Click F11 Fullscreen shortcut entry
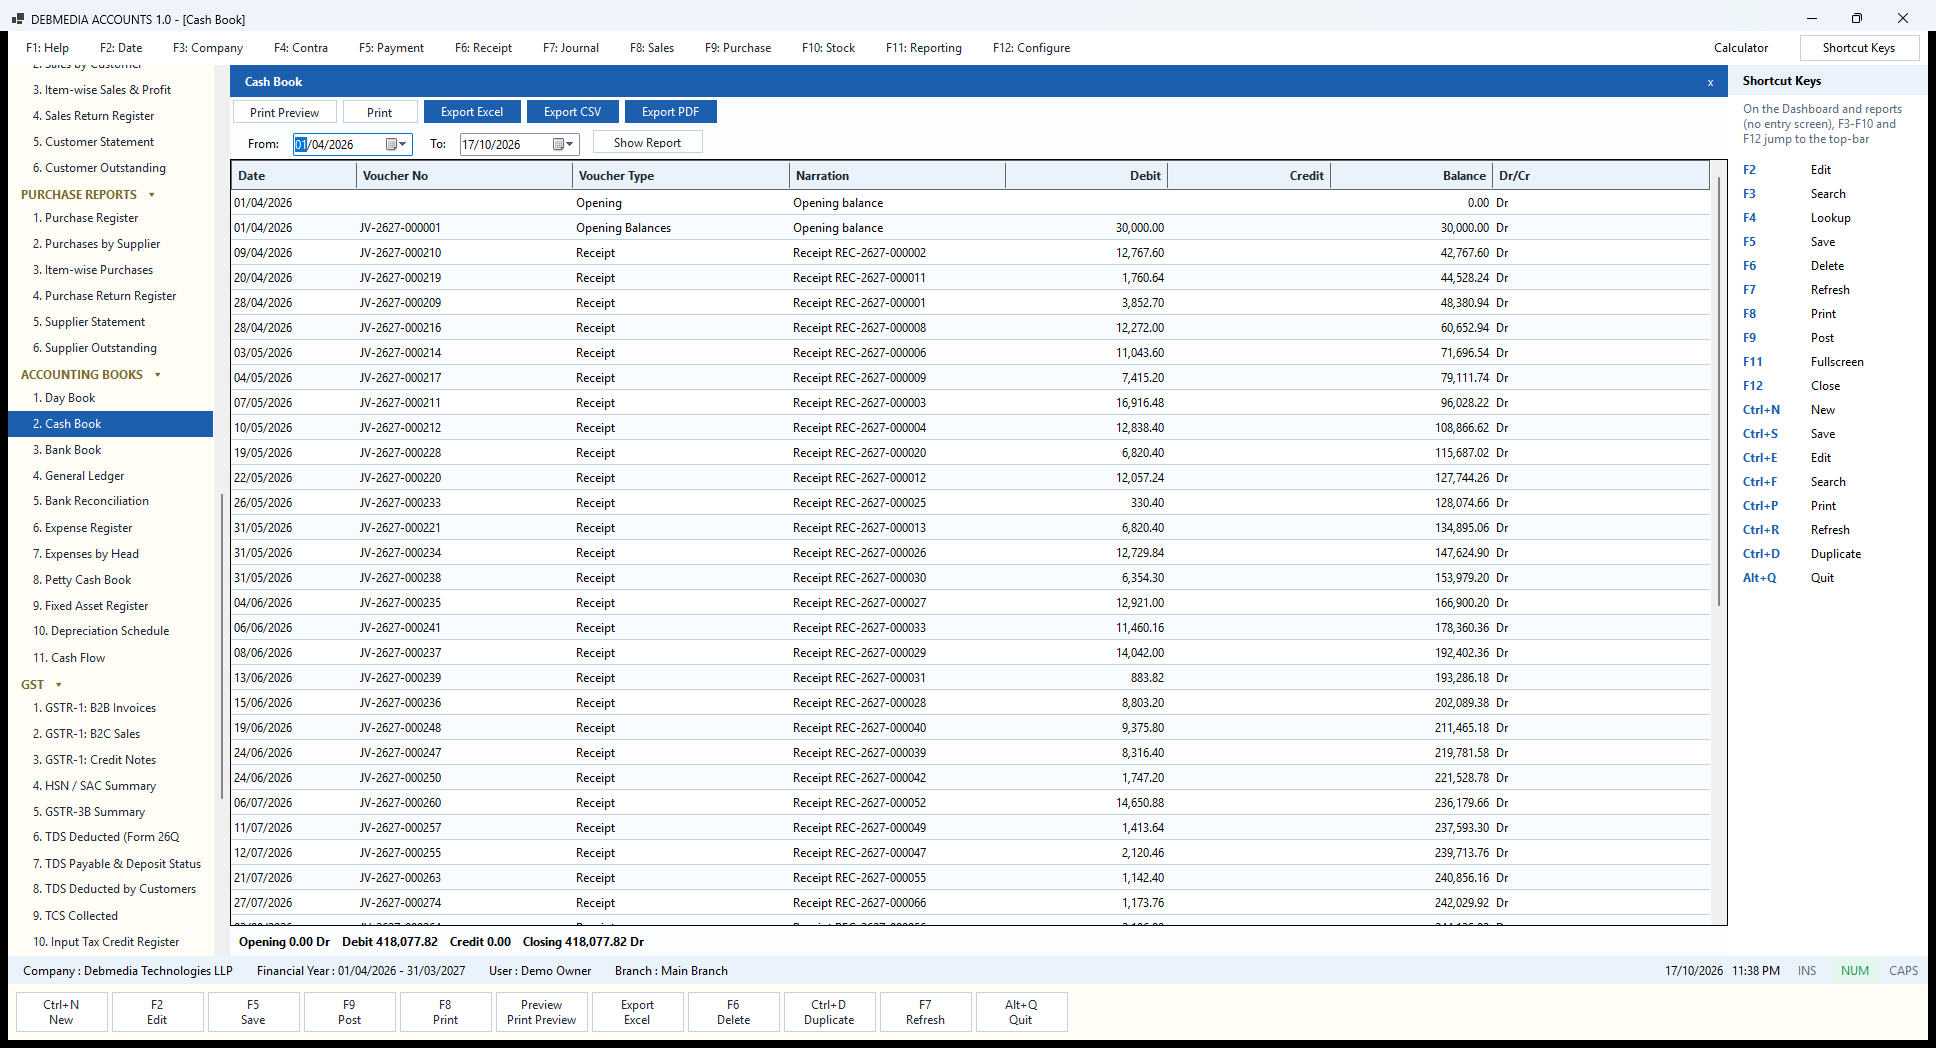This screenshot has height=1048, width=1936. coord(1803,362)
